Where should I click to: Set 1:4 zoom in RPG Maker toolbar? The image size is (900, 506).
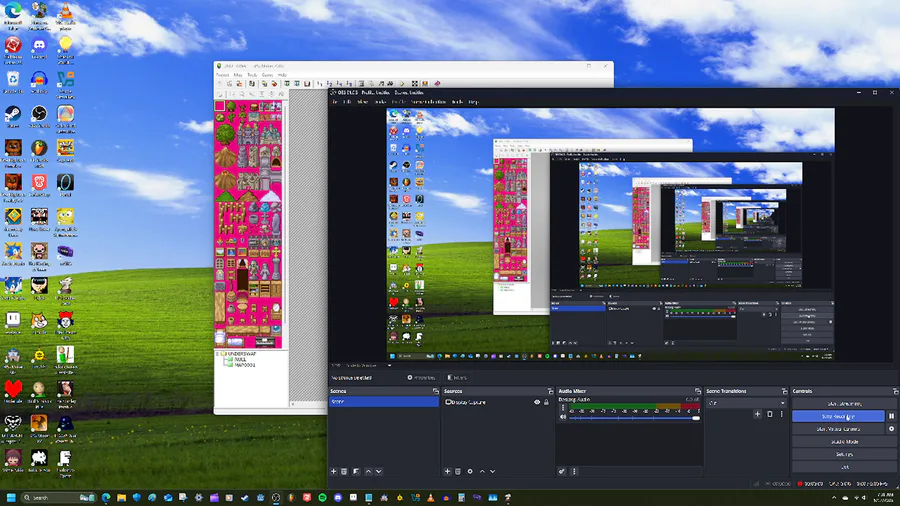pos(339,83)
